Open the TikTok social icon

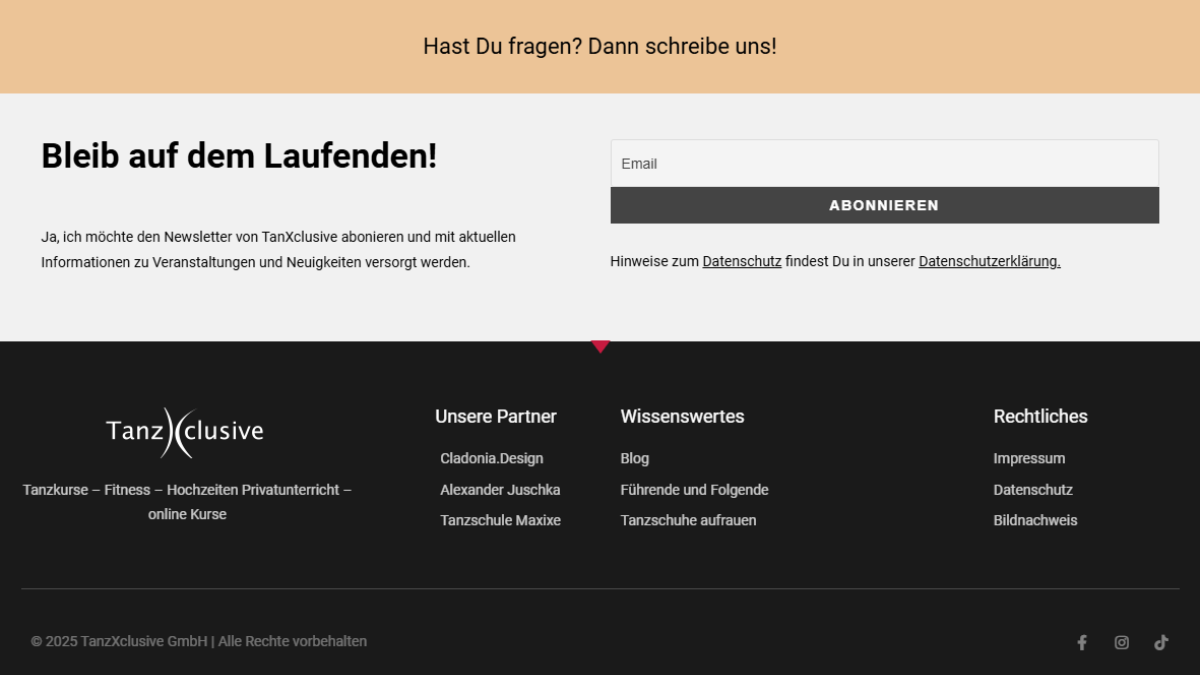[1161, 643]
